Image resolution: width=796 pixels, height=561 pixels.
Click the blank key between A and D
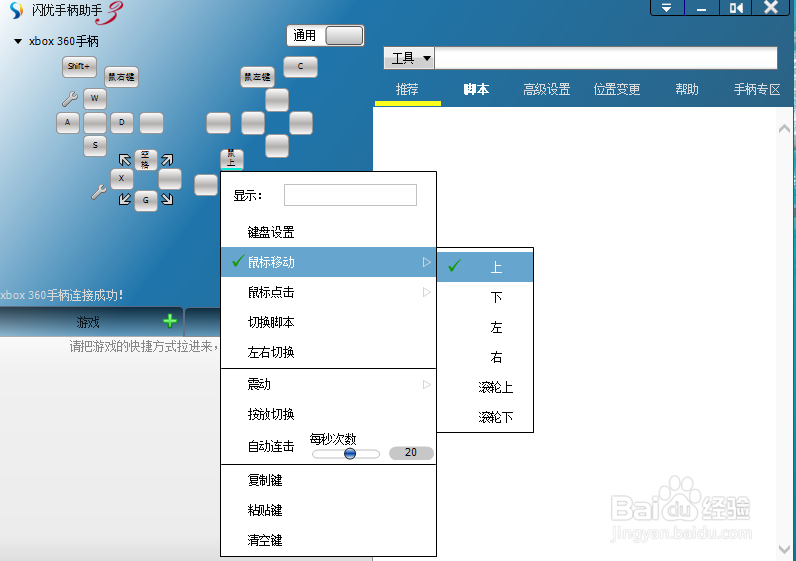pos(95,123)
